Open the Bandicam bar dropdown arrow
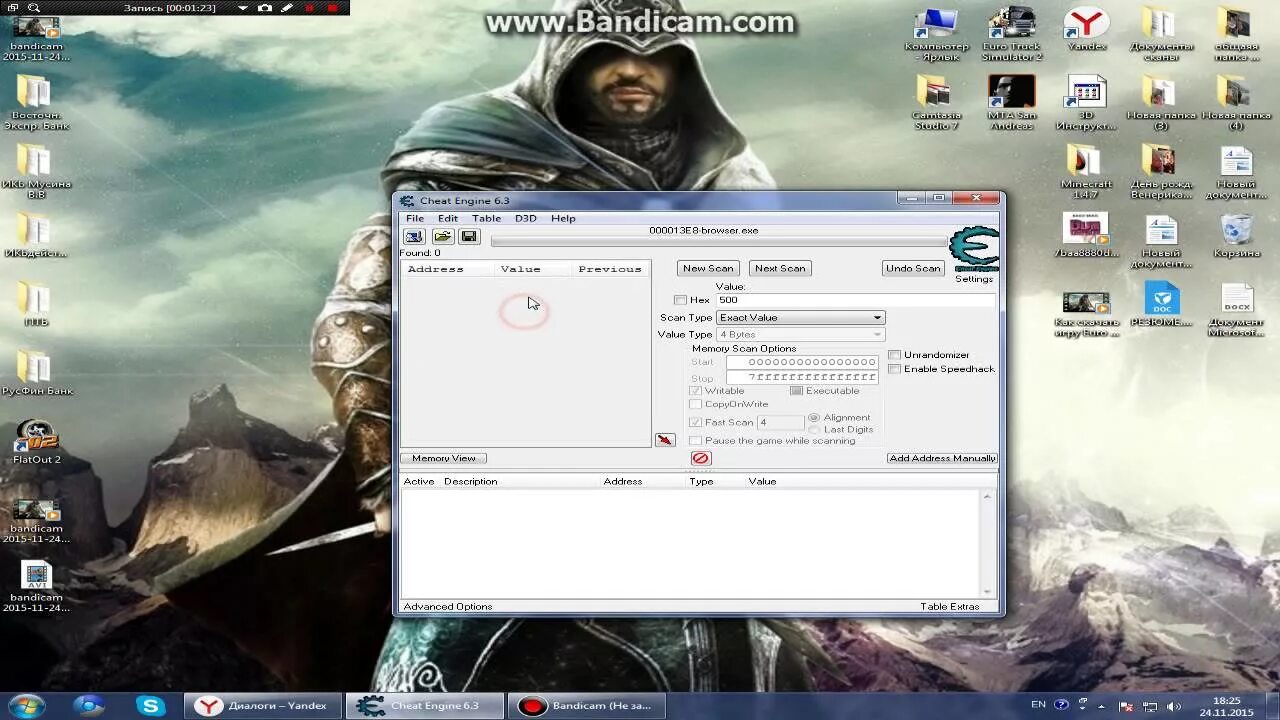The image size is (1280, 720). click(x=243, y=8)
